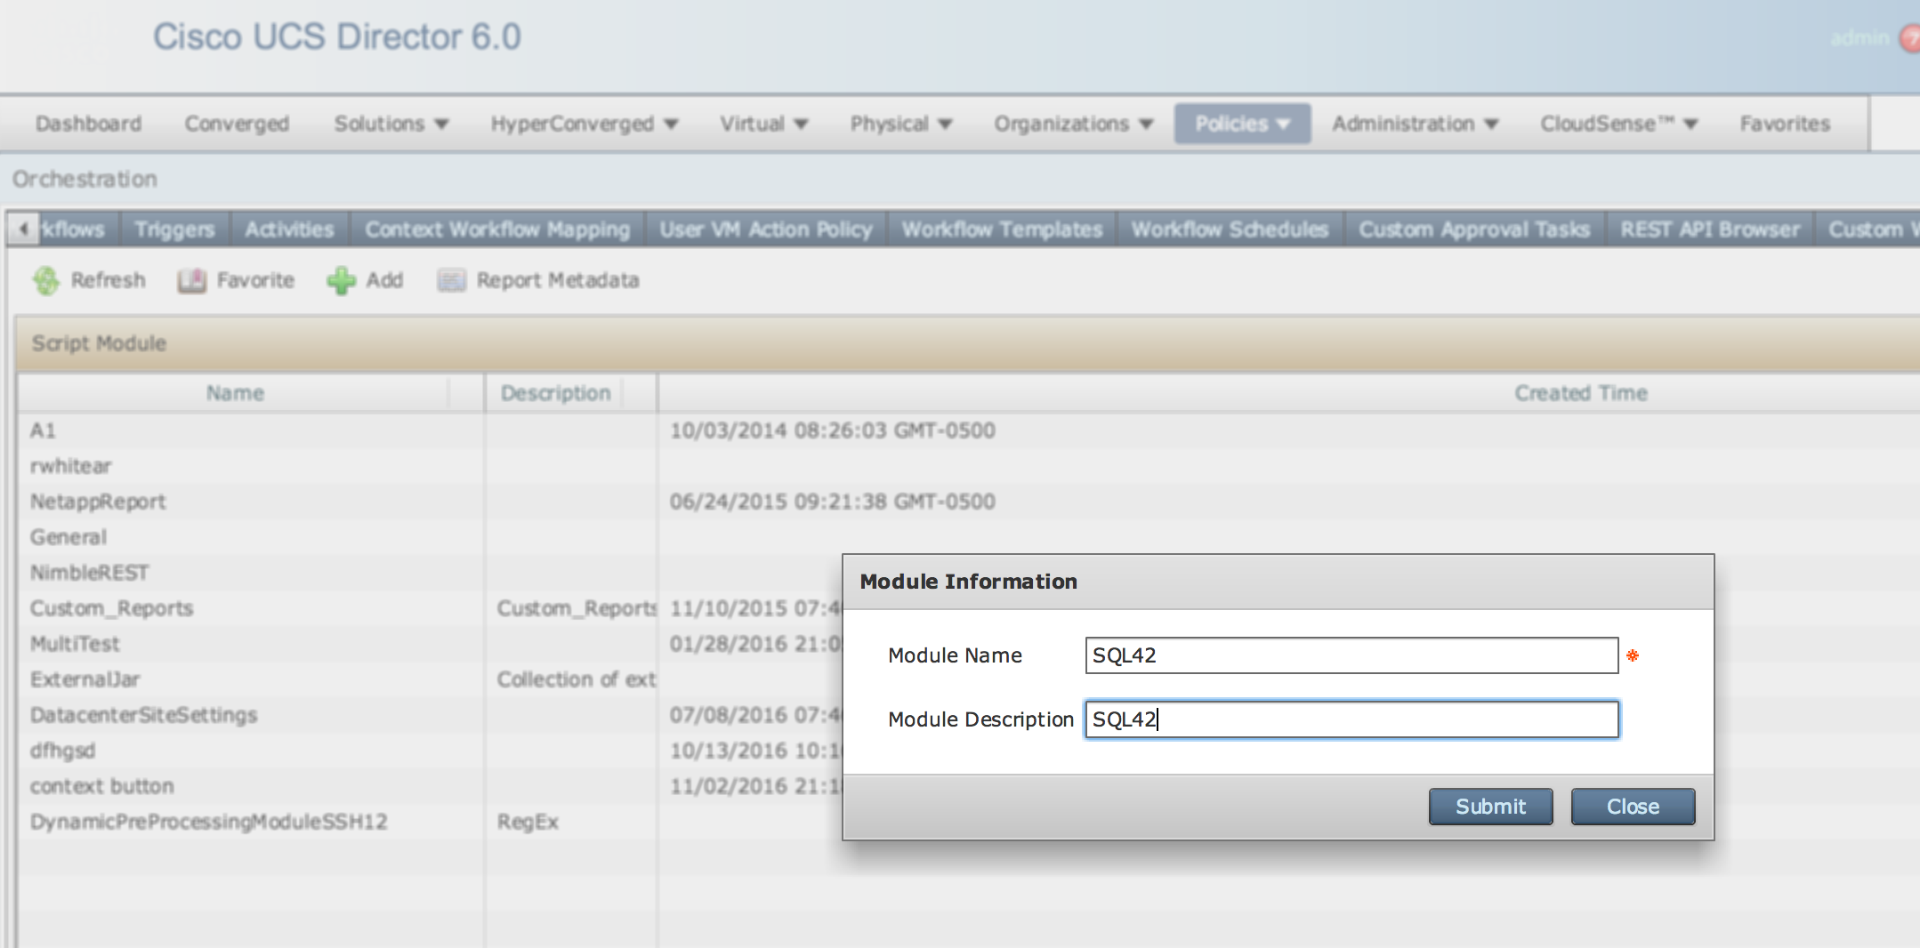This screenshot has height=948, width=1920.
Task: Close the Module Information dialog
Action: pos(1632,807)
